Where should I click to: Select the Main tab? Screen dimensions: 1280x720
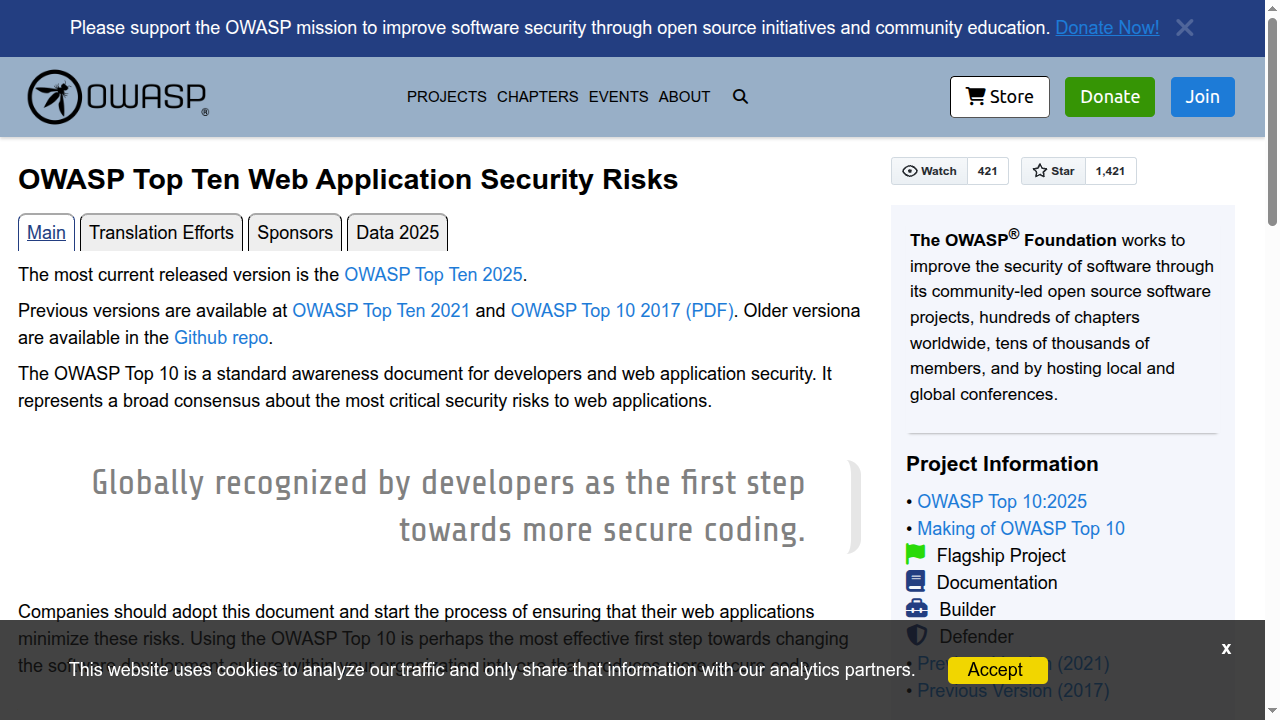(x=46, y=232)
